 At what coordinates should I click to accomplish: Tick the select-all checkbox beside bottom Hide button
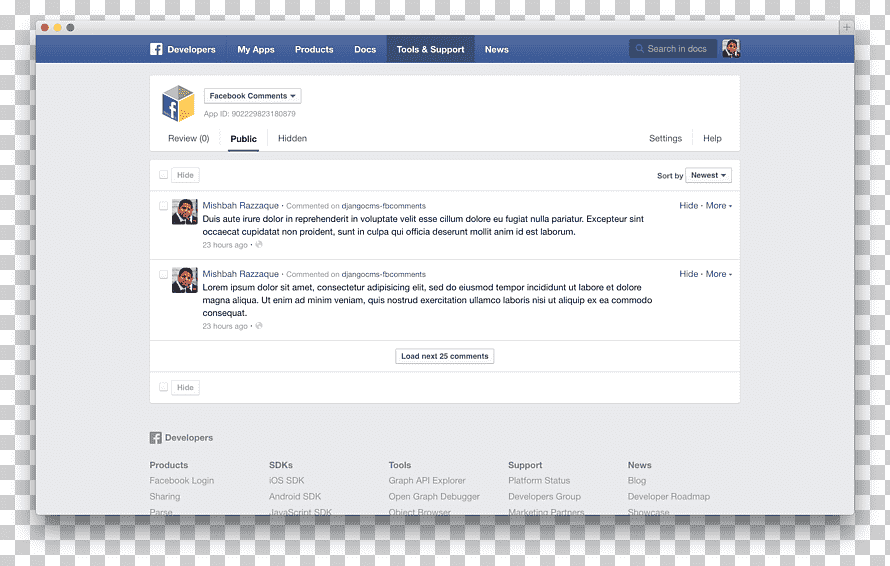click(x=163, y=387)
